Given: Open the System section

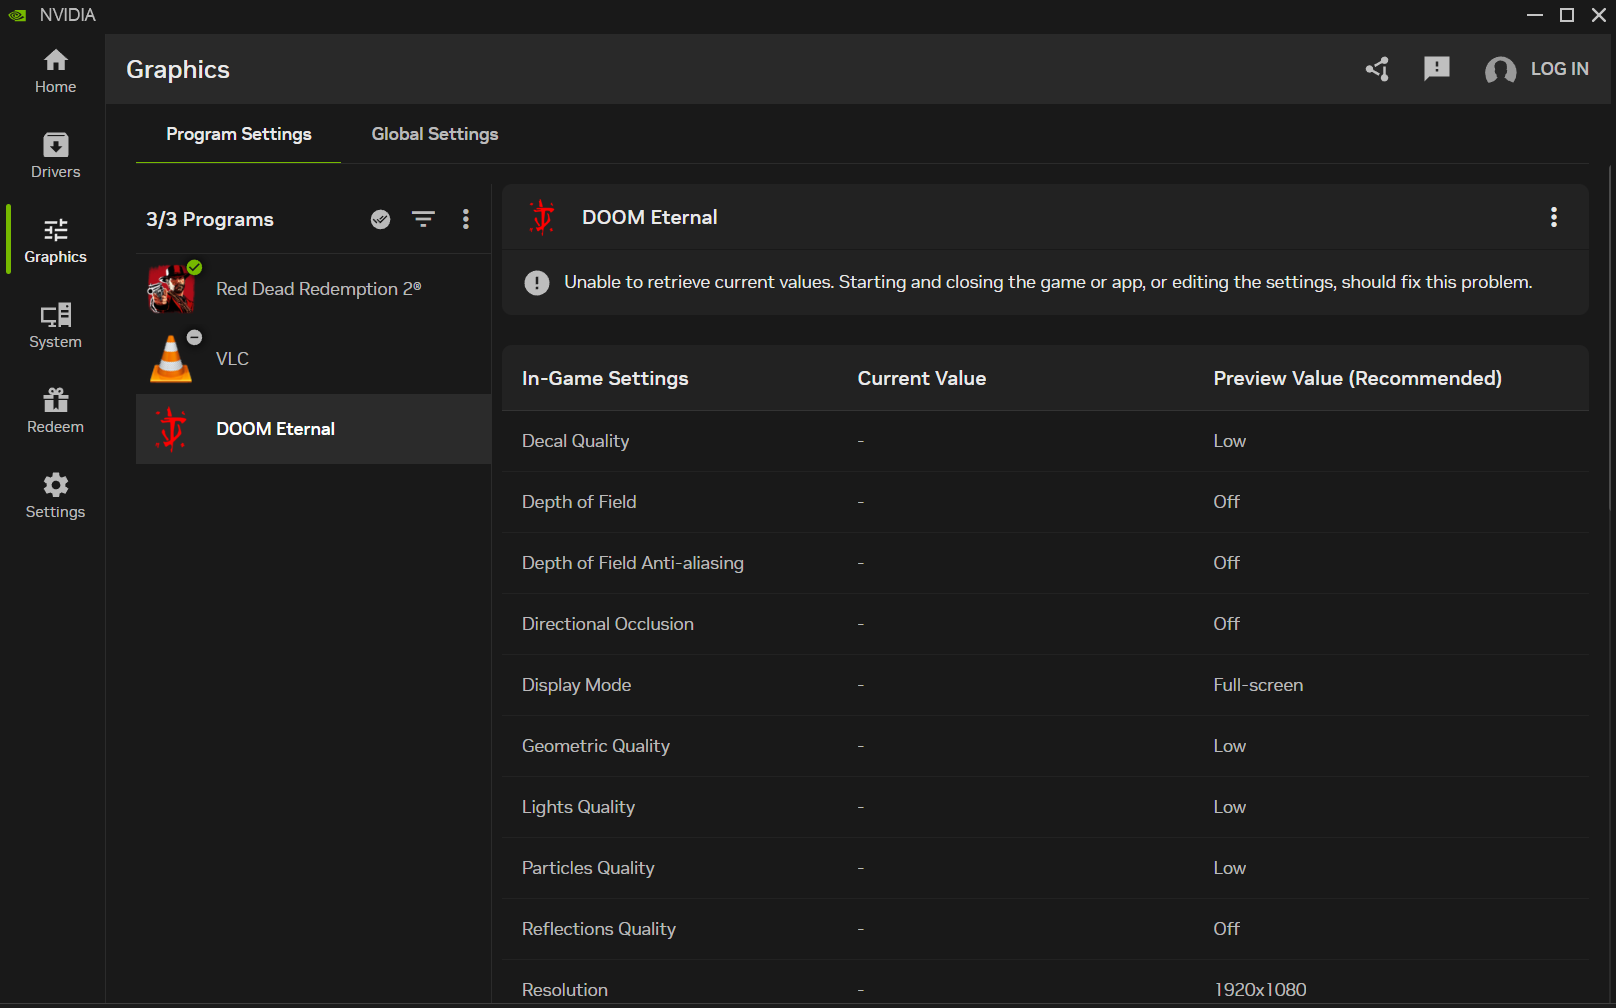Looking at the screenshot, I should [x=55, y=326].
